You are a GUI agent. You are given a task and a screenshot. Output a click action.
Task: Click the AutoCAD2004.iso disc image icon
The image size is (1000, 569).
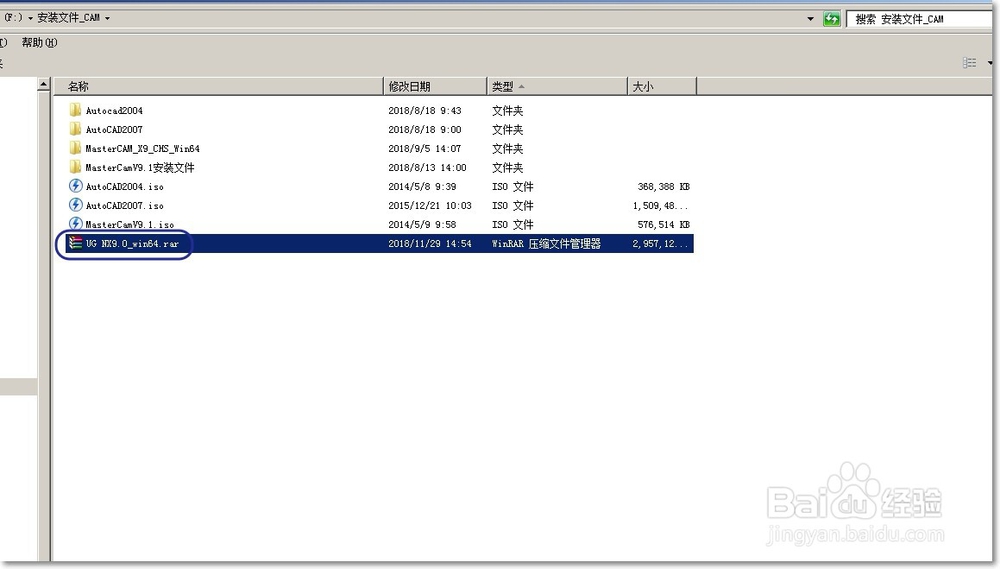coord(75,186)
